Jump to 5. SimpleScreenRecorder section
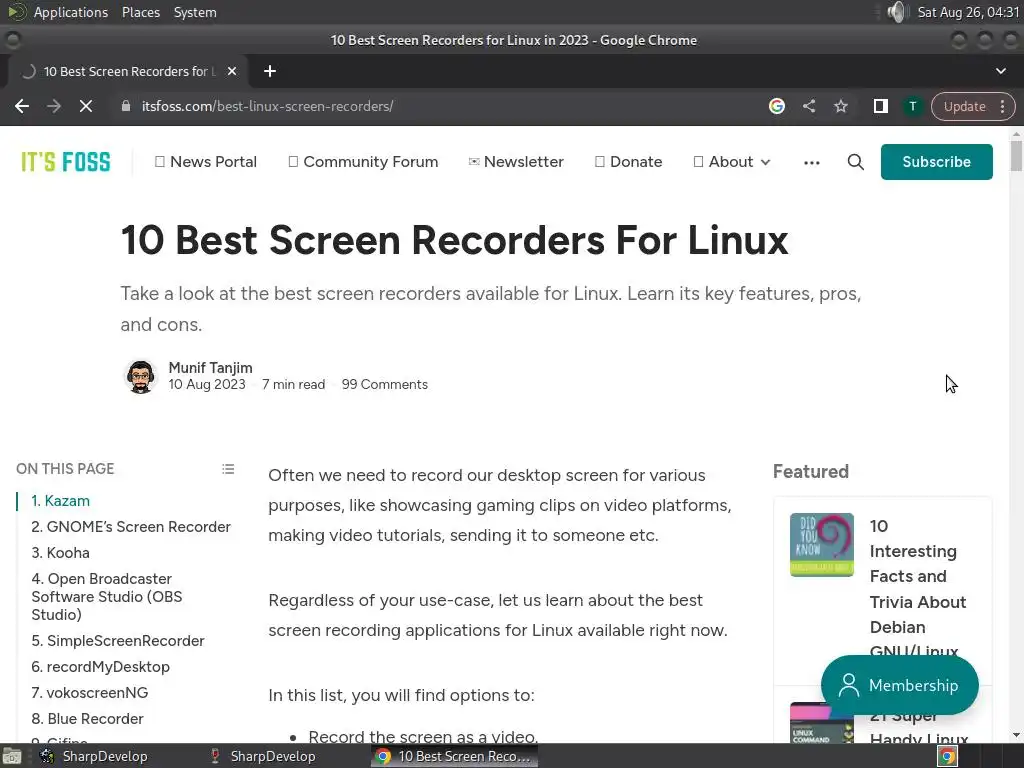The width and height of the screenshot is (1024, 768). click(x=118, y=641)
